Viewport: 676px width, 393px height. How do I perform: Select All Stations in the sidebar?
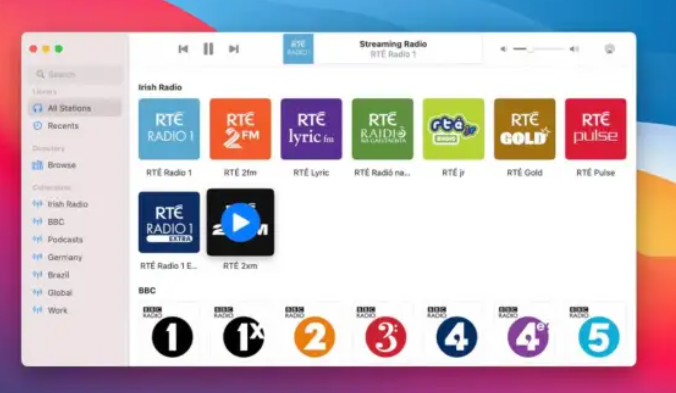point(75,108)
